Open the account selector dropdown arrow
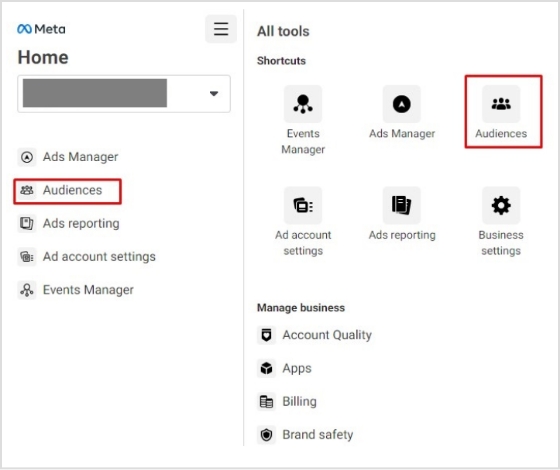The width and height of the screenshot is (560, 470). pyautogui.click(x=214, y=94)
